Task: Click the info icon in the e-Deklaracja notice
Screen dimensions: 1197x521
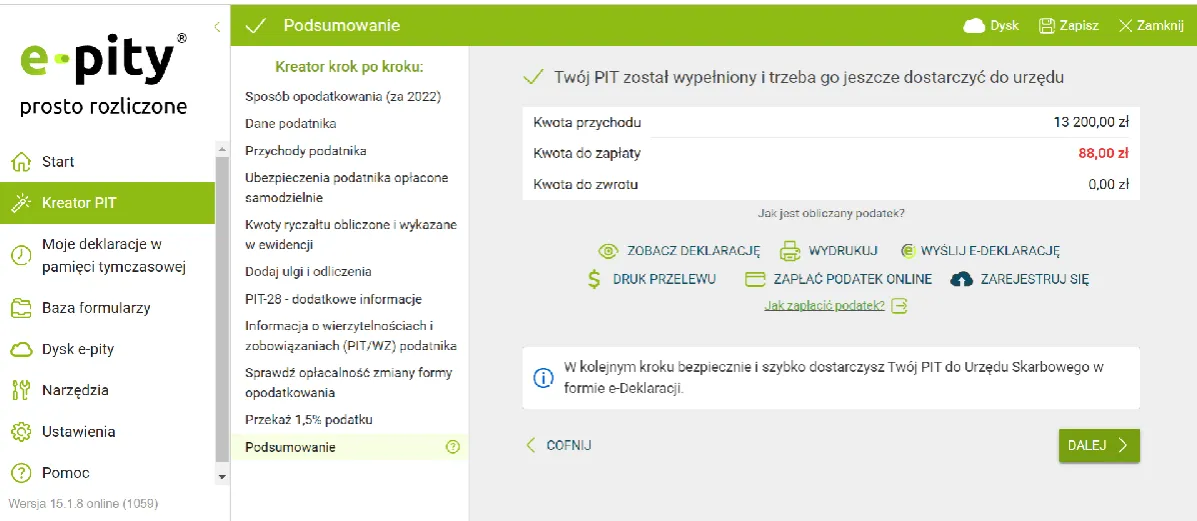Action: 543,378
